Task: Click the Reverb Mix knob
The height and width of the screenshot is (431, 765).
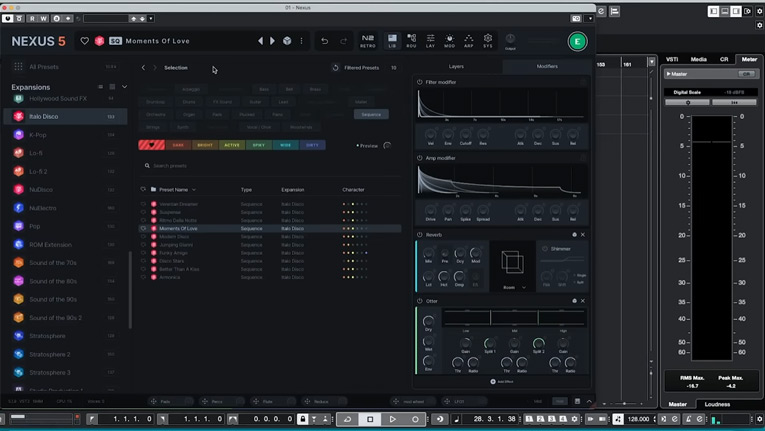Action: click(428, 253)
